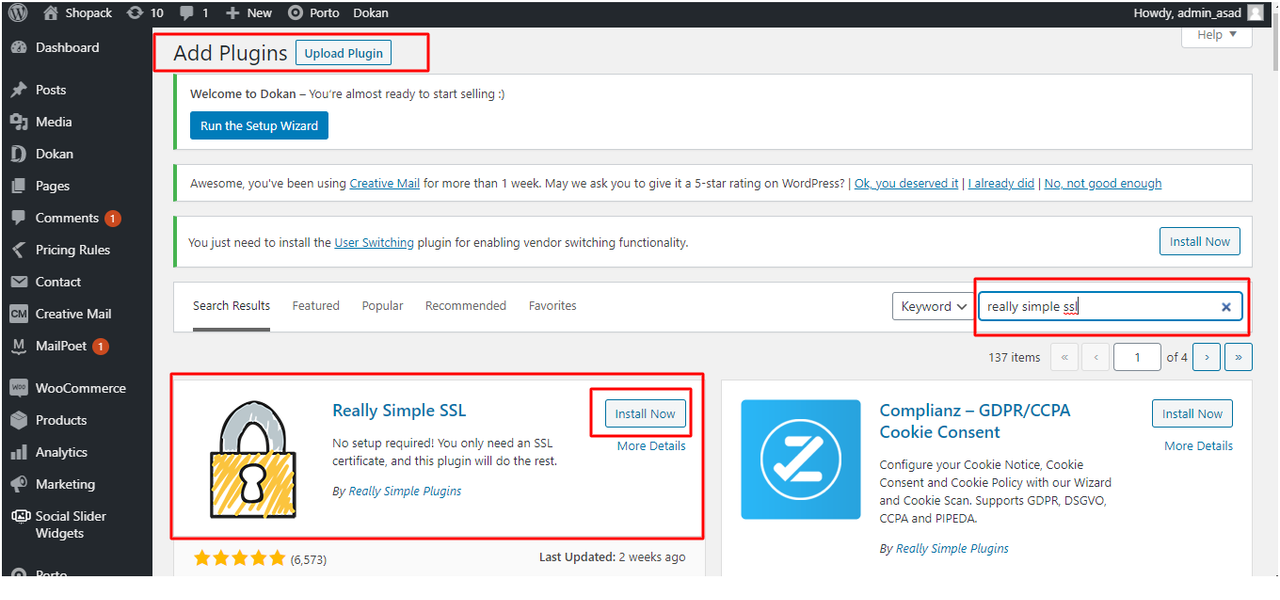Image resolution: width=1280 pixels, height=600 pixels.
Task: Click the admin_asad avatar icon
Action: [1255, 13]
